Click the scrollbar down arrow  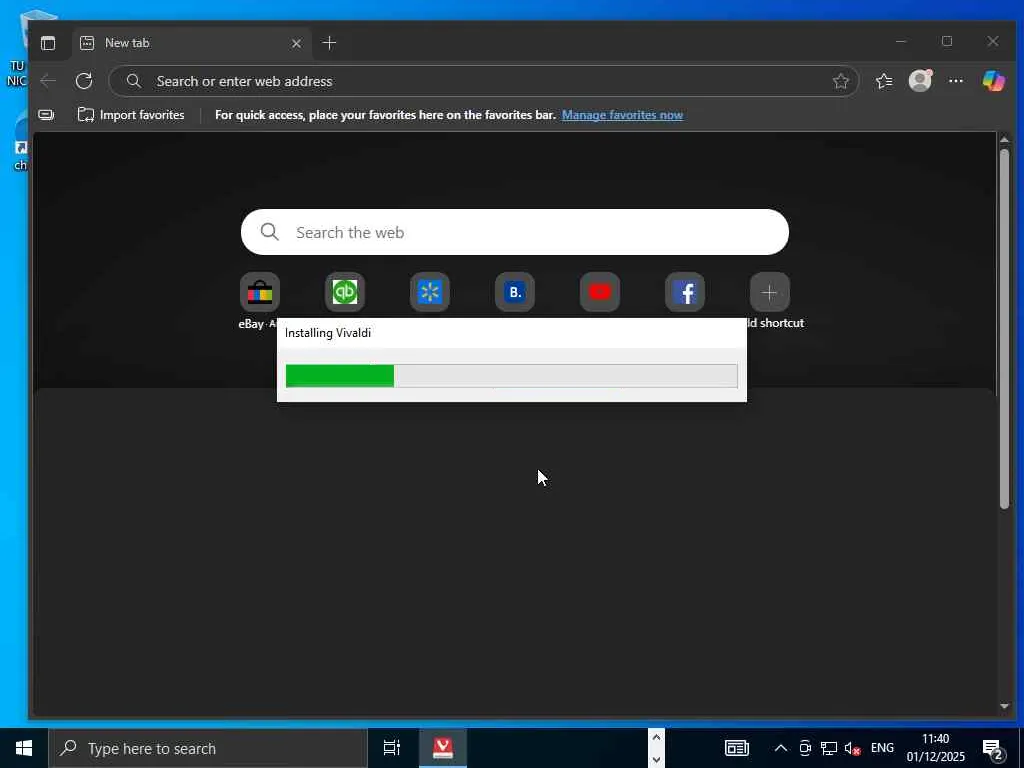(x=1004, y=706)
